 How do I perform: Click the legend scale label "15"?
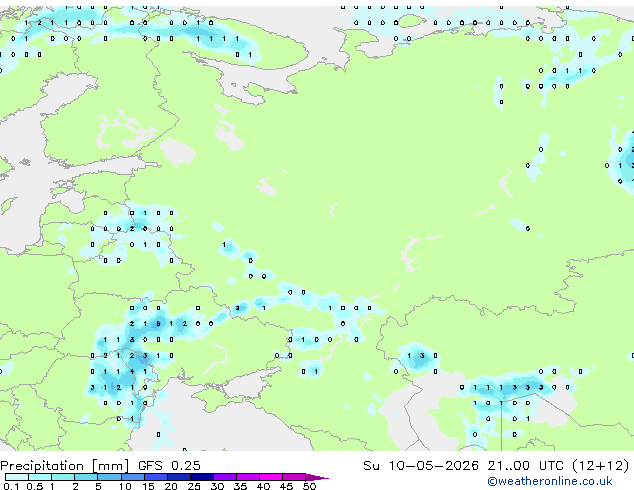[148, 486]
